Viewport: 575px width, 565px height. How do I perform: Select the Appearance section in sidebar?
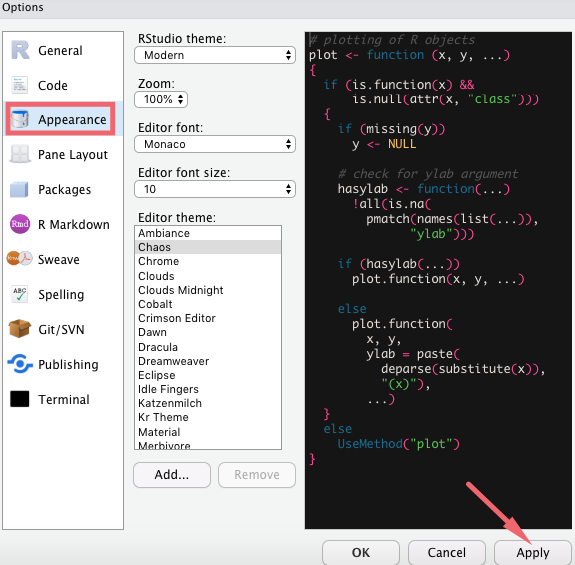(60, 120)
